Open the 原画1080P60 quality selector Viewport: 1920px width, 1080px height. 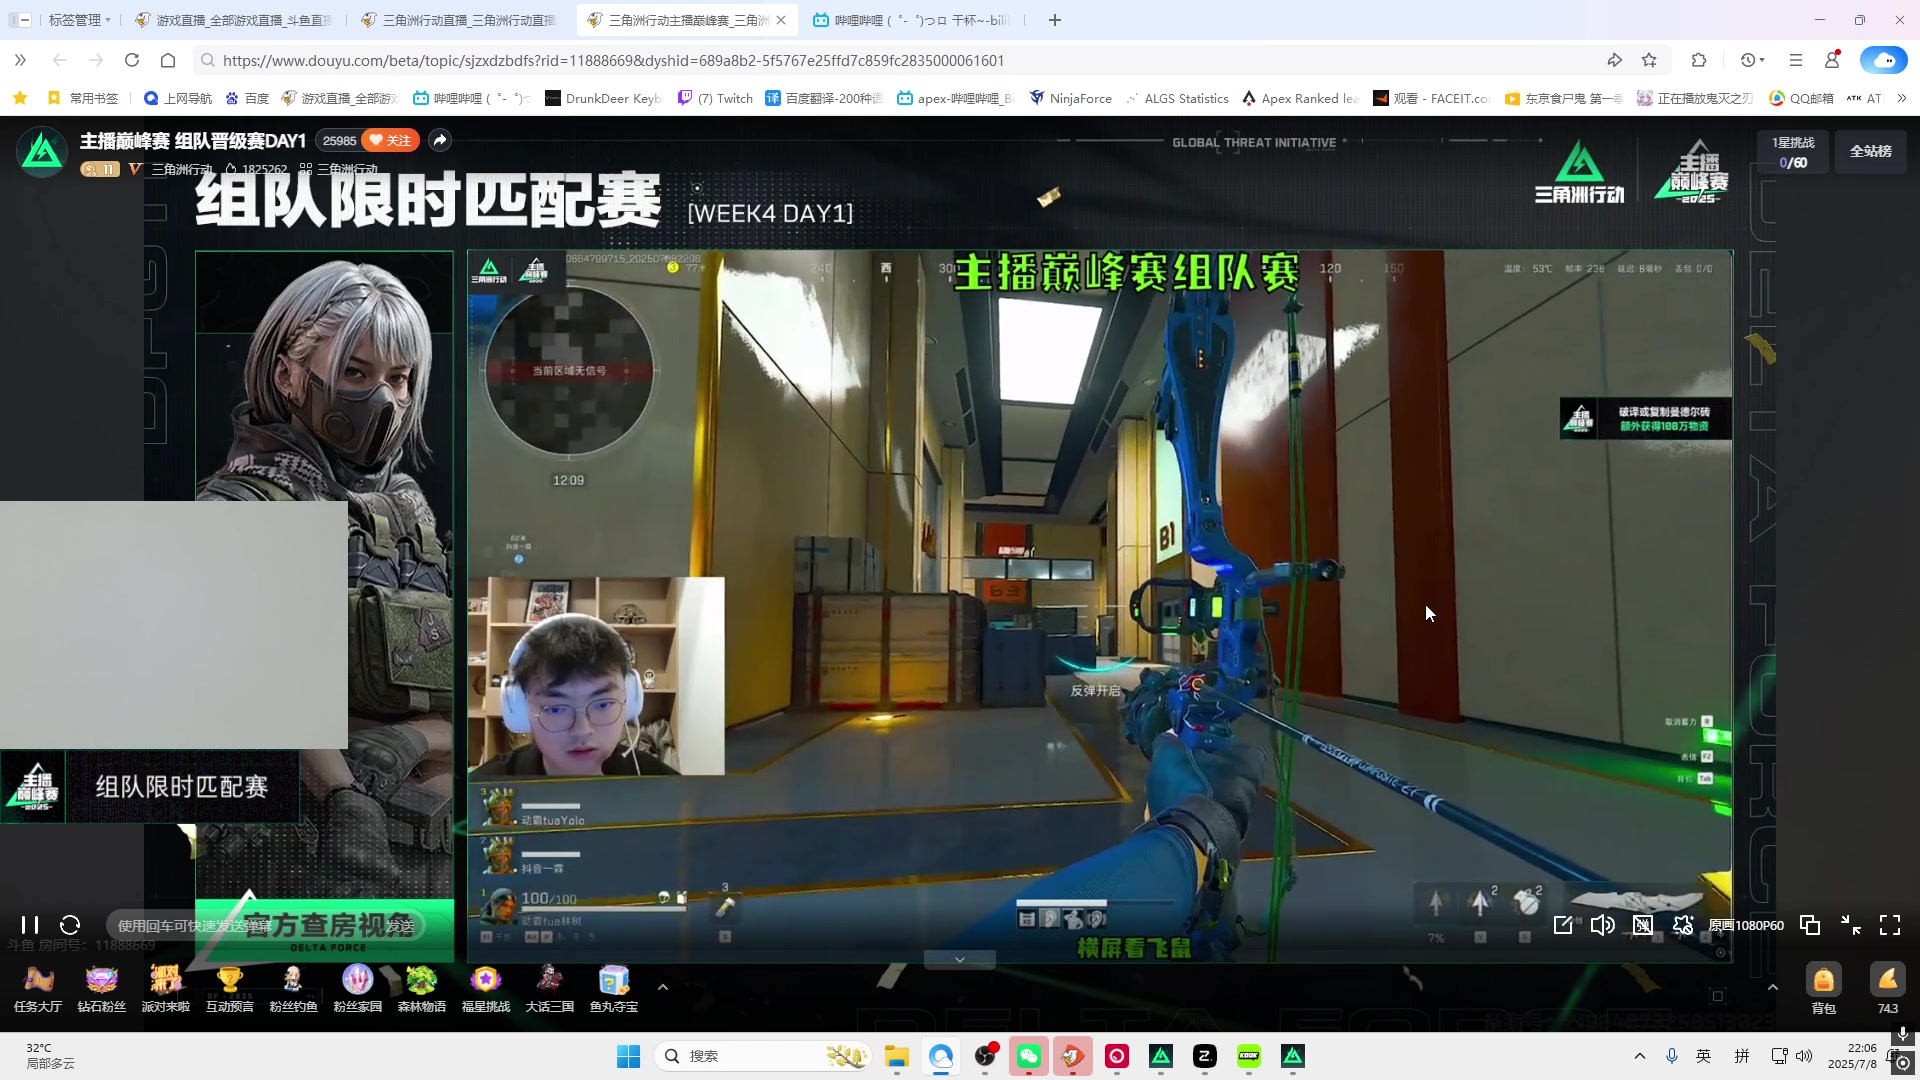click(x=1746, y=925)
